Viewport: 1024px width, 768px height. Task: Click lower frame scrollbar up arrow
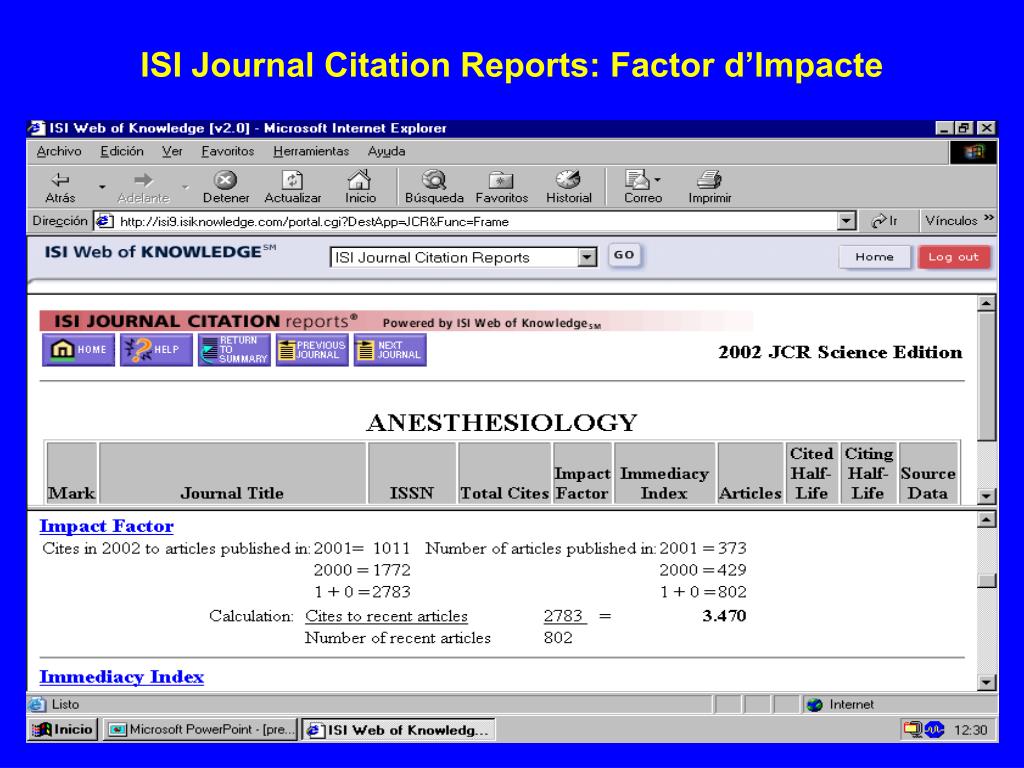987,520
